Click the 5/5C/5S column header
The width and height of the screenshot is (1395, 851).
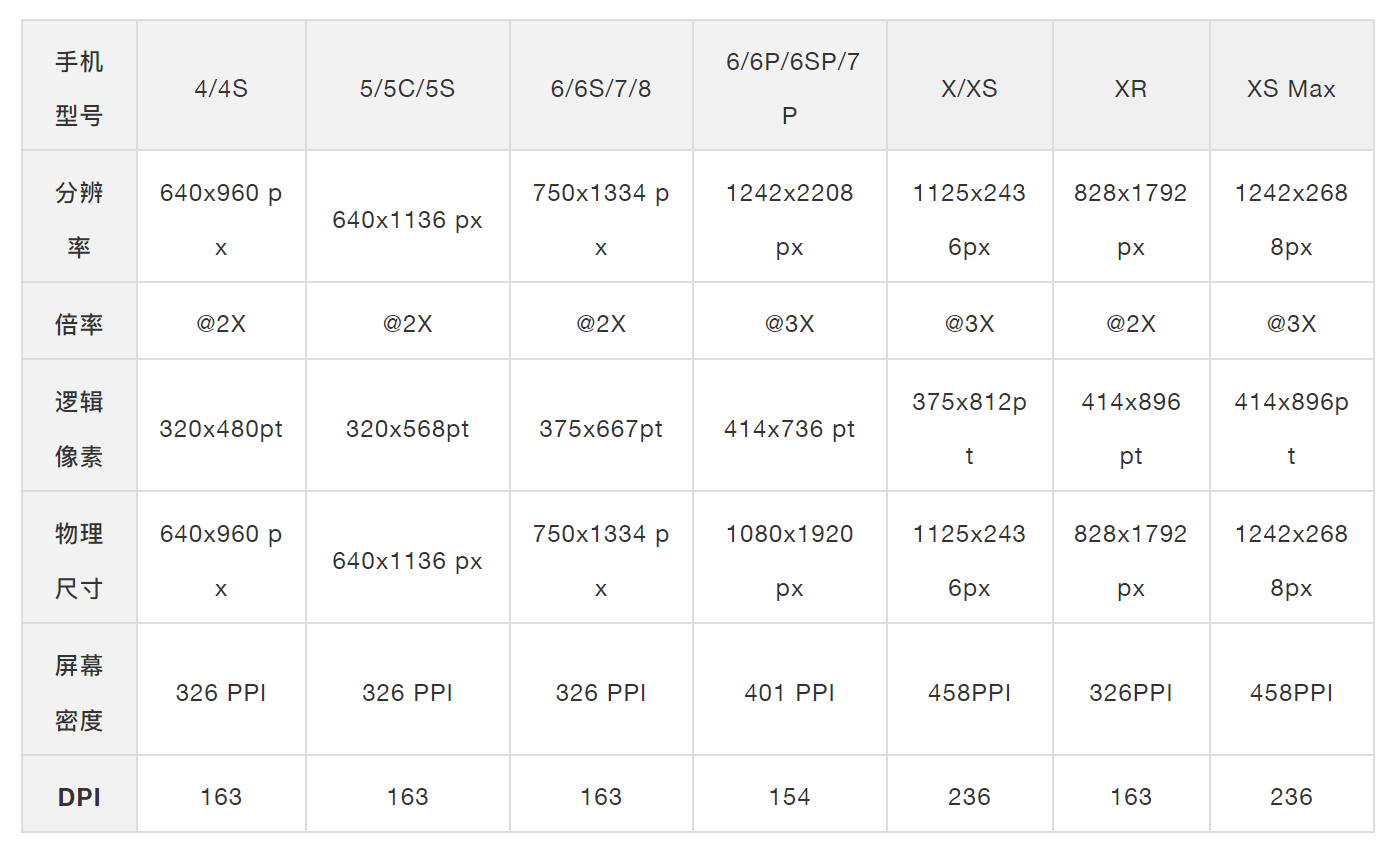point(407,89)
